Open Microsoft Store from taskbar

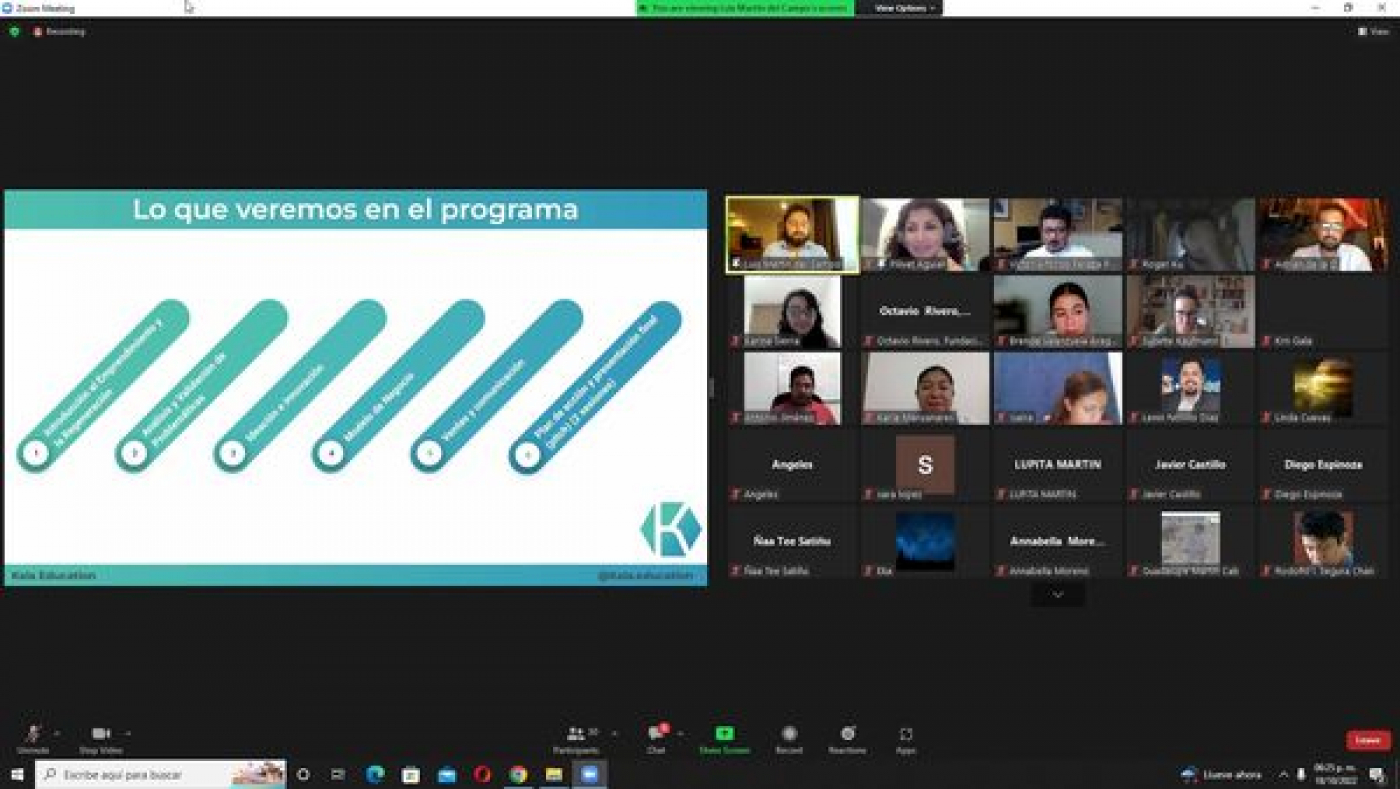[410, 774]
